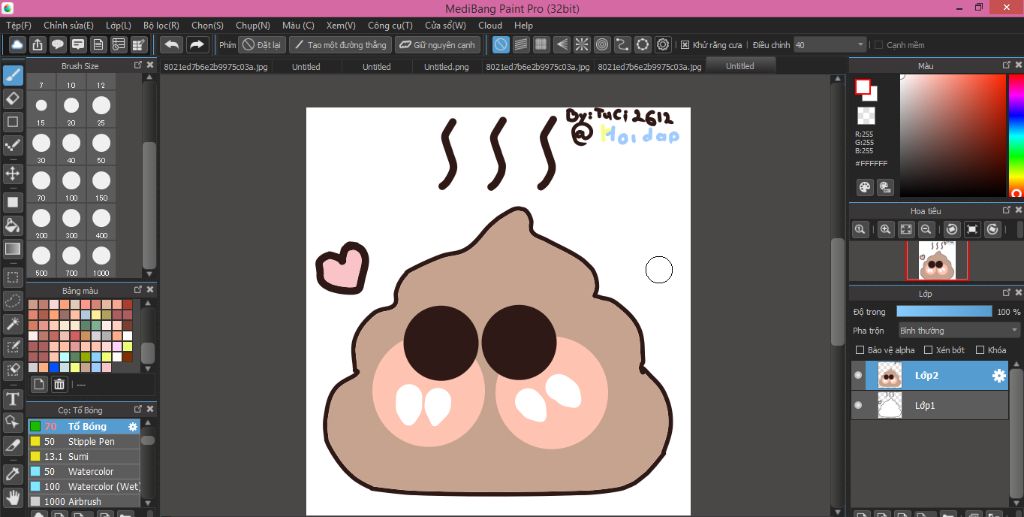
Task: Open color palette icon in Màu panel
Action: tap(865, 187)
